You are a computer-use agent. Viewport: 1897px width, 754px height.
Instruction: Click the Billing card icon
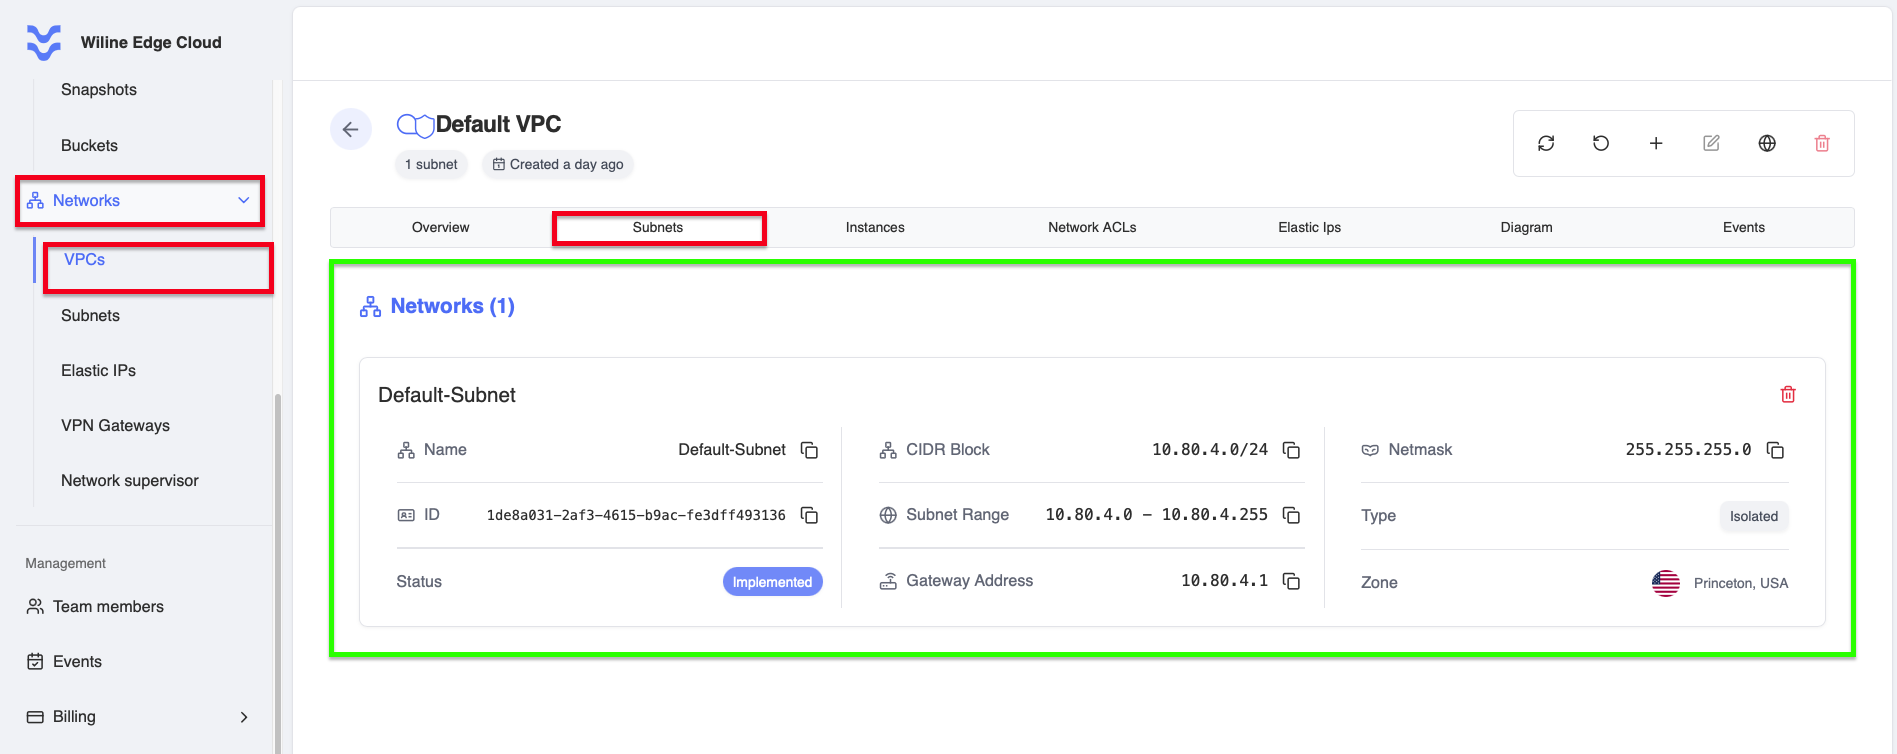pyautogui.click(x=35, y=717)
